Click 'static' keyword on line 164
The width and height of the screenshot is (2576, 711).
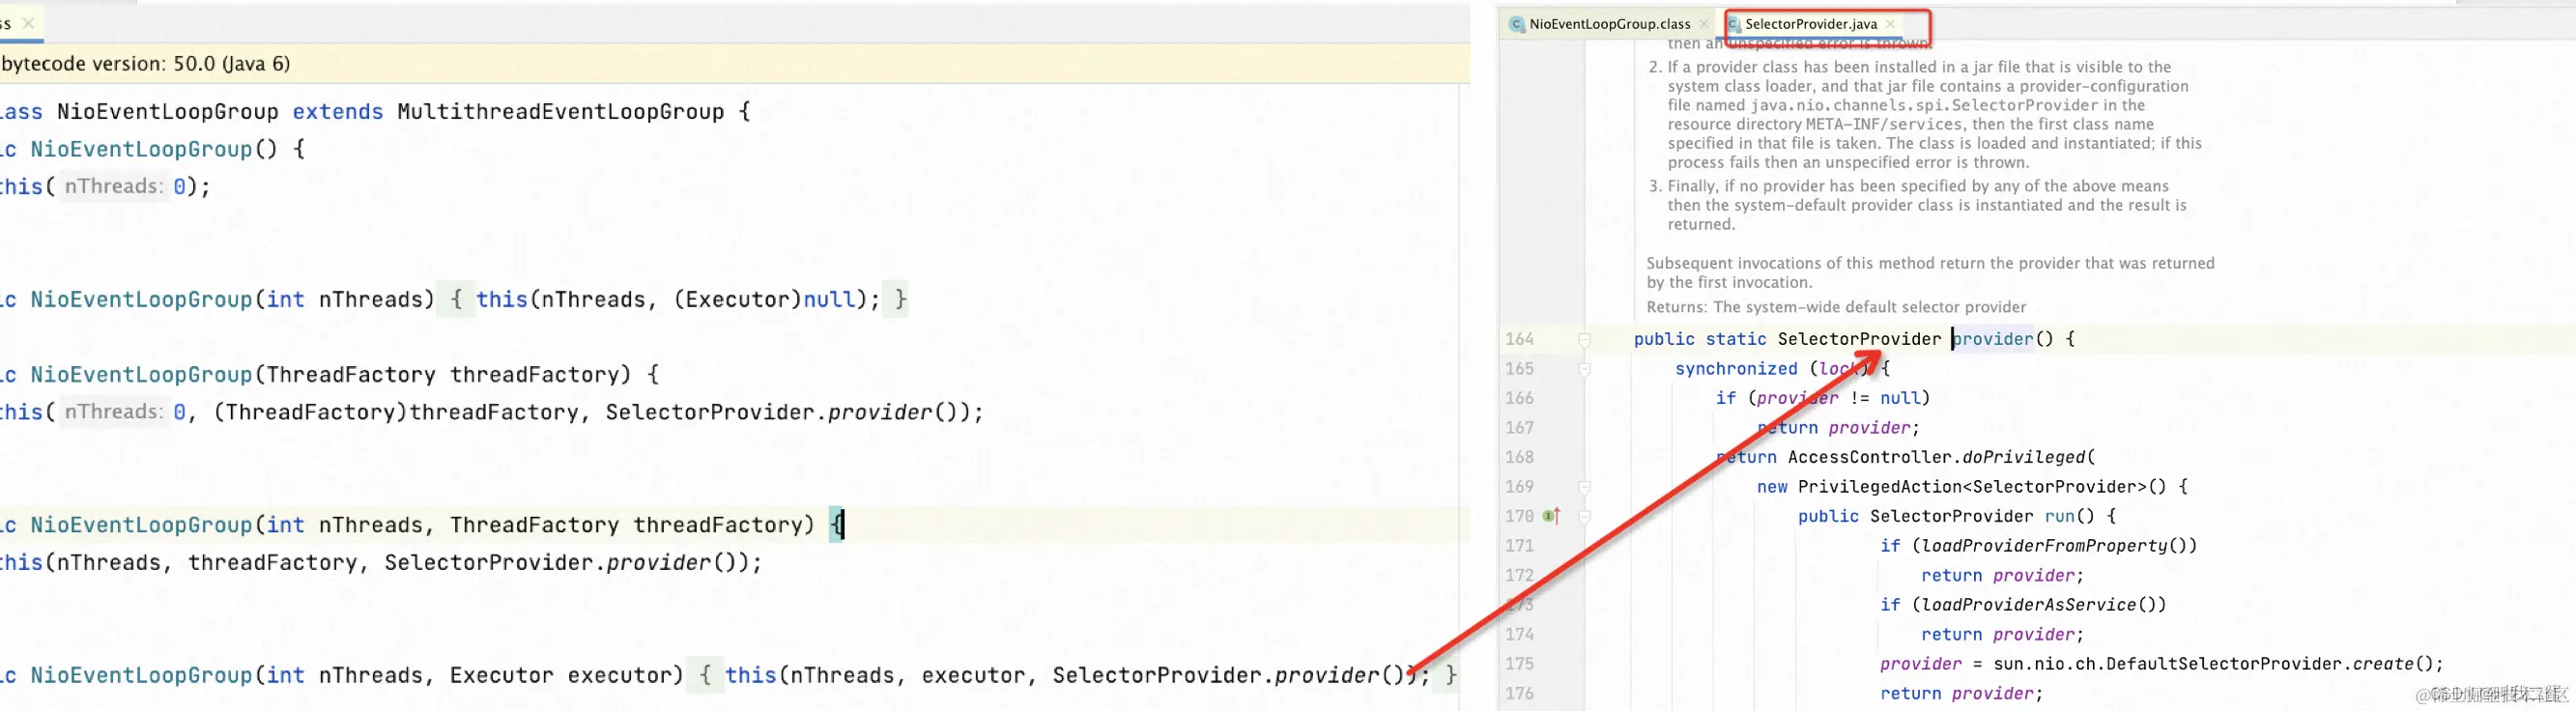pos(1735,339)
